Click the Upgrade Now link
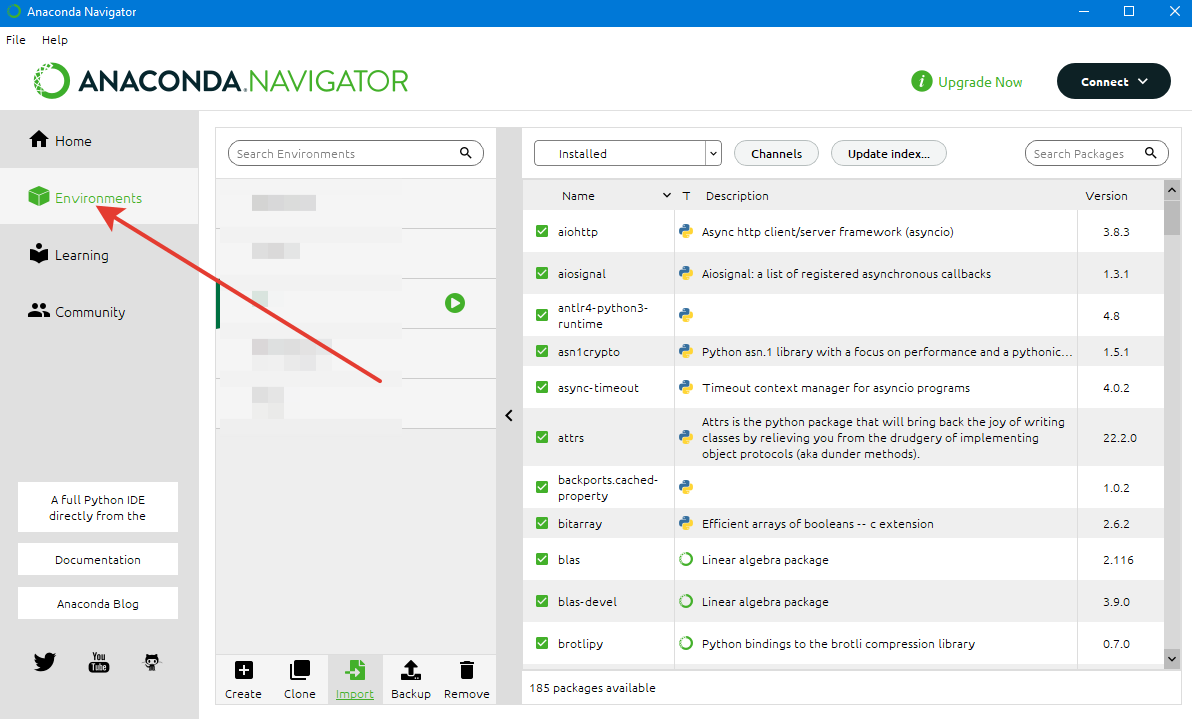The width and height of the screenshot is (1192, 719). coord(980,82)
